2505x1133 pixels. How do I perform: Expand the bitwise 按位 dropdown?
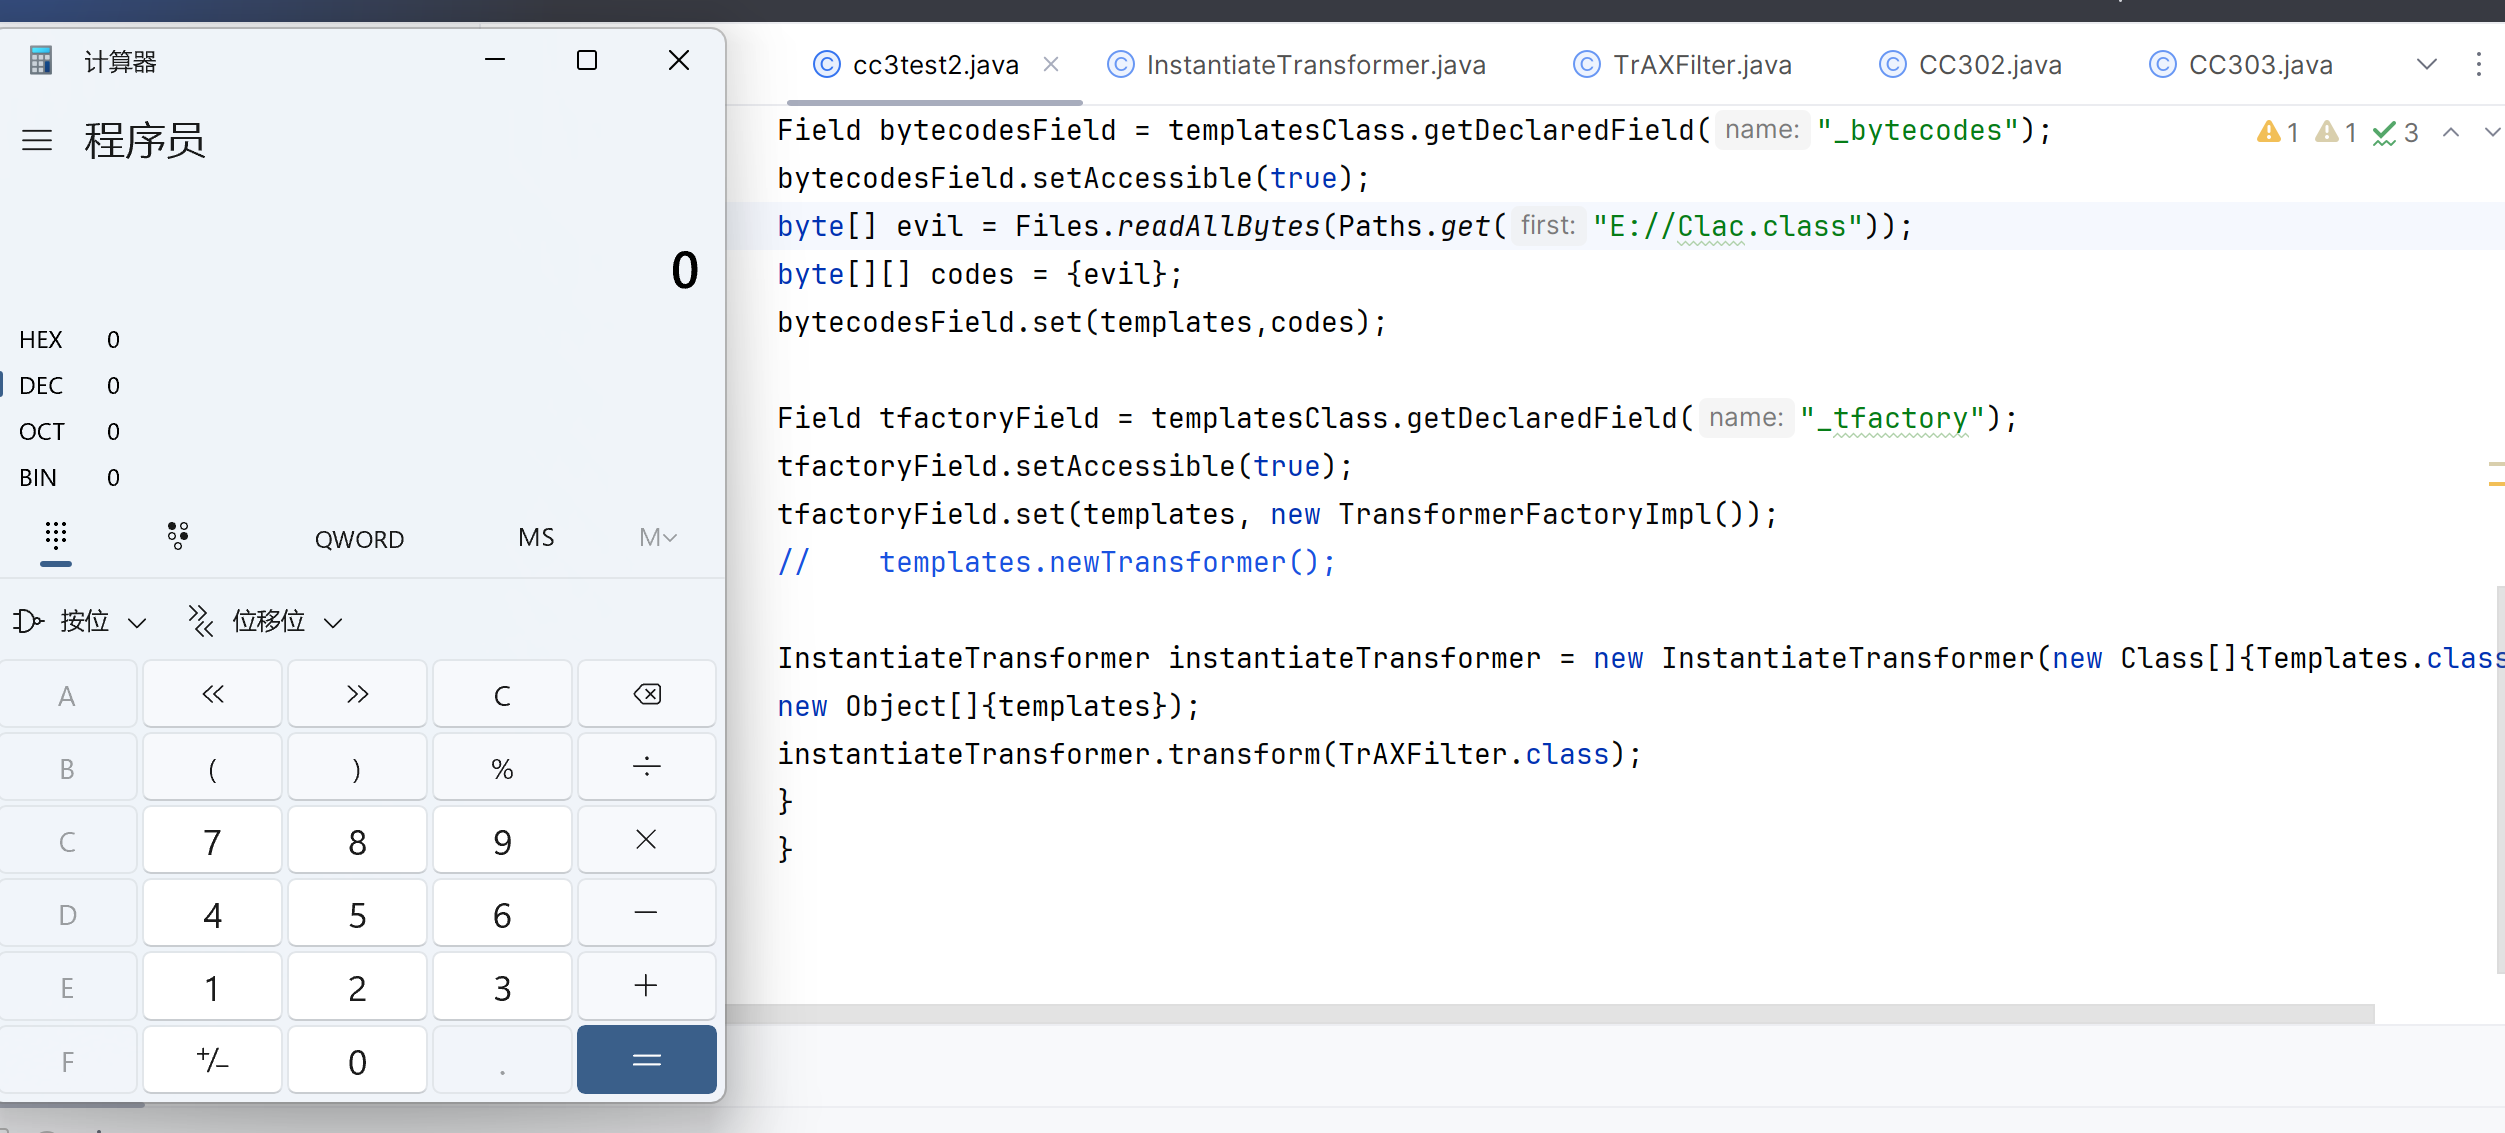(81, 621)
